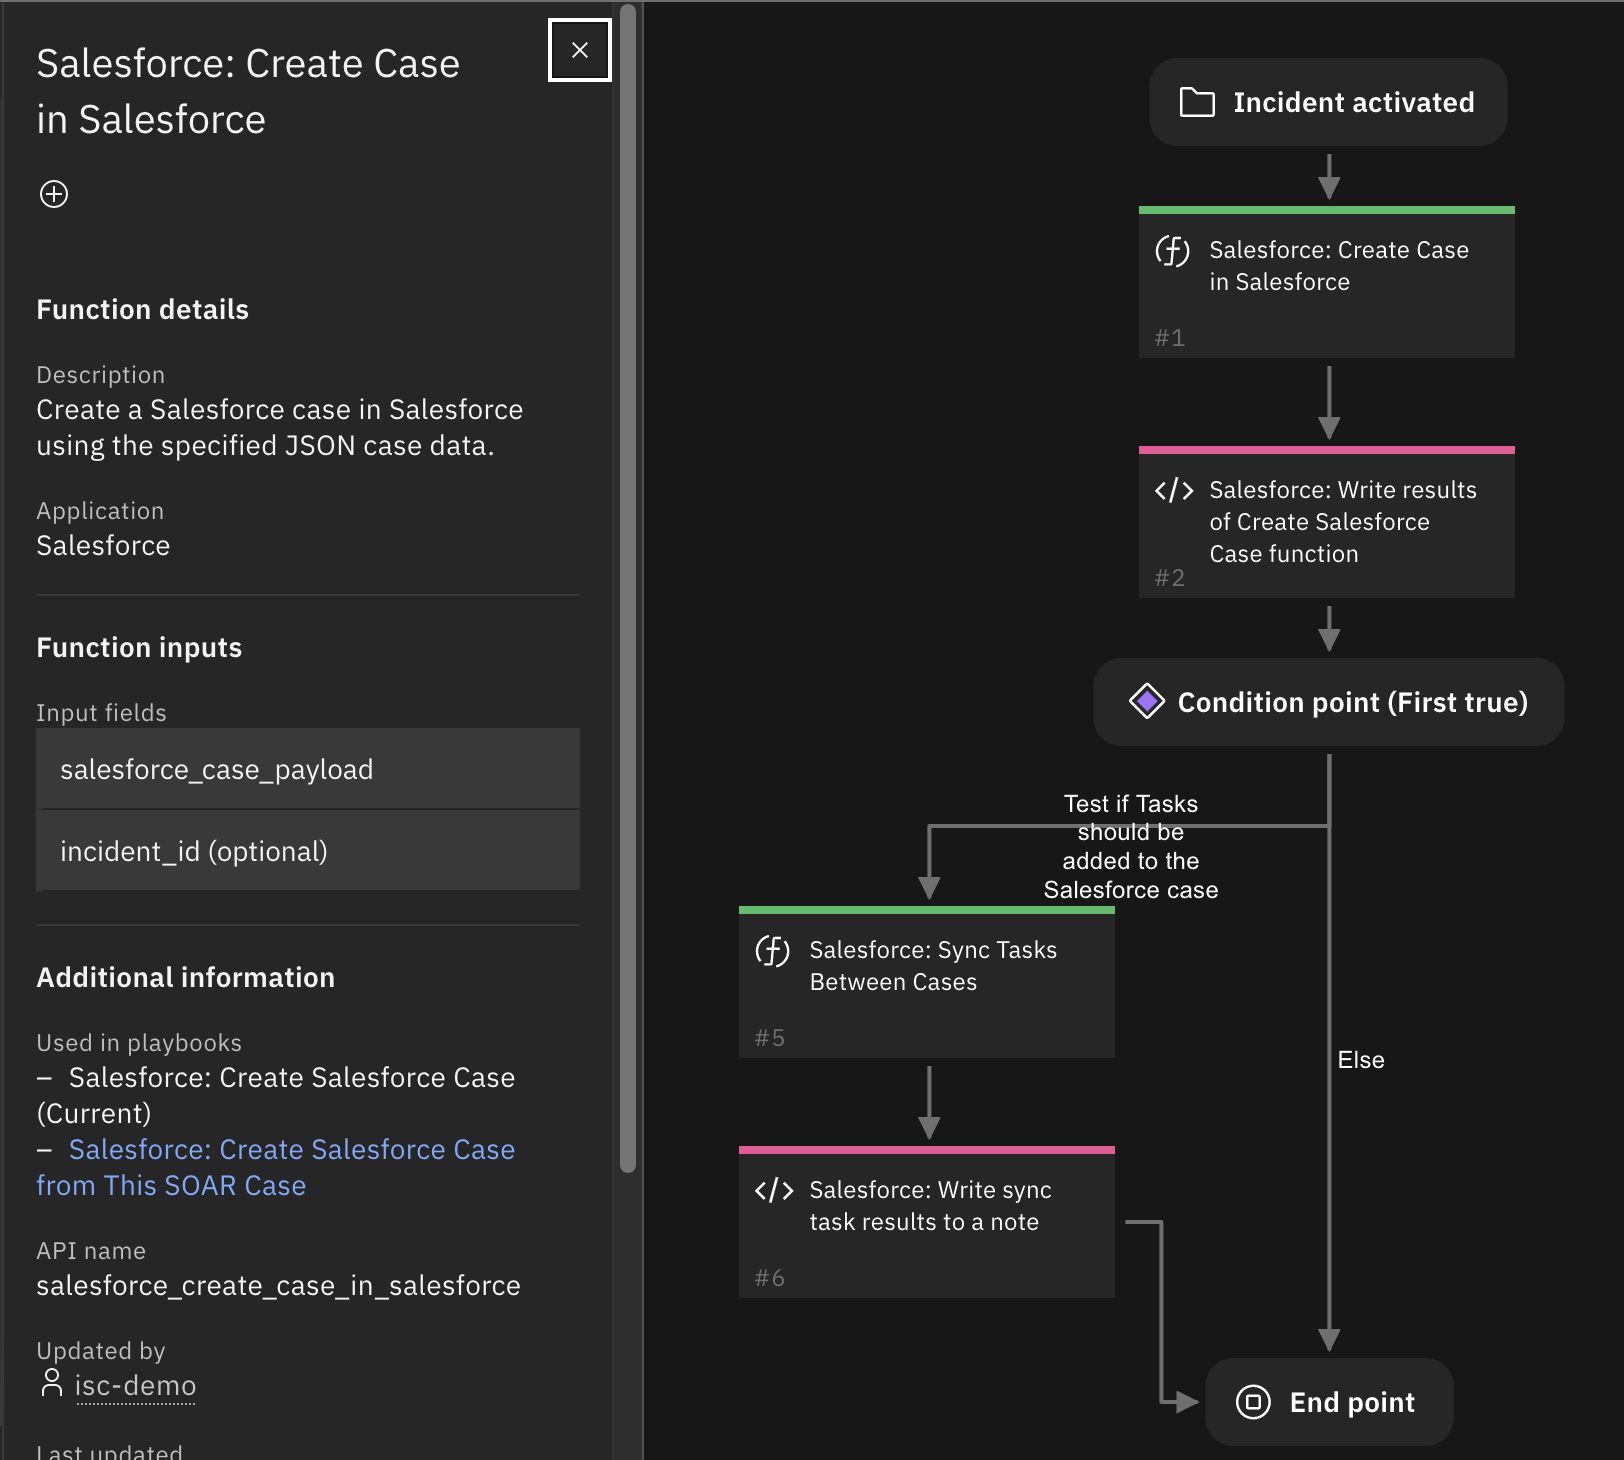Click the circled plus icon under the title
The image size is (1624, 1460).
54,194
